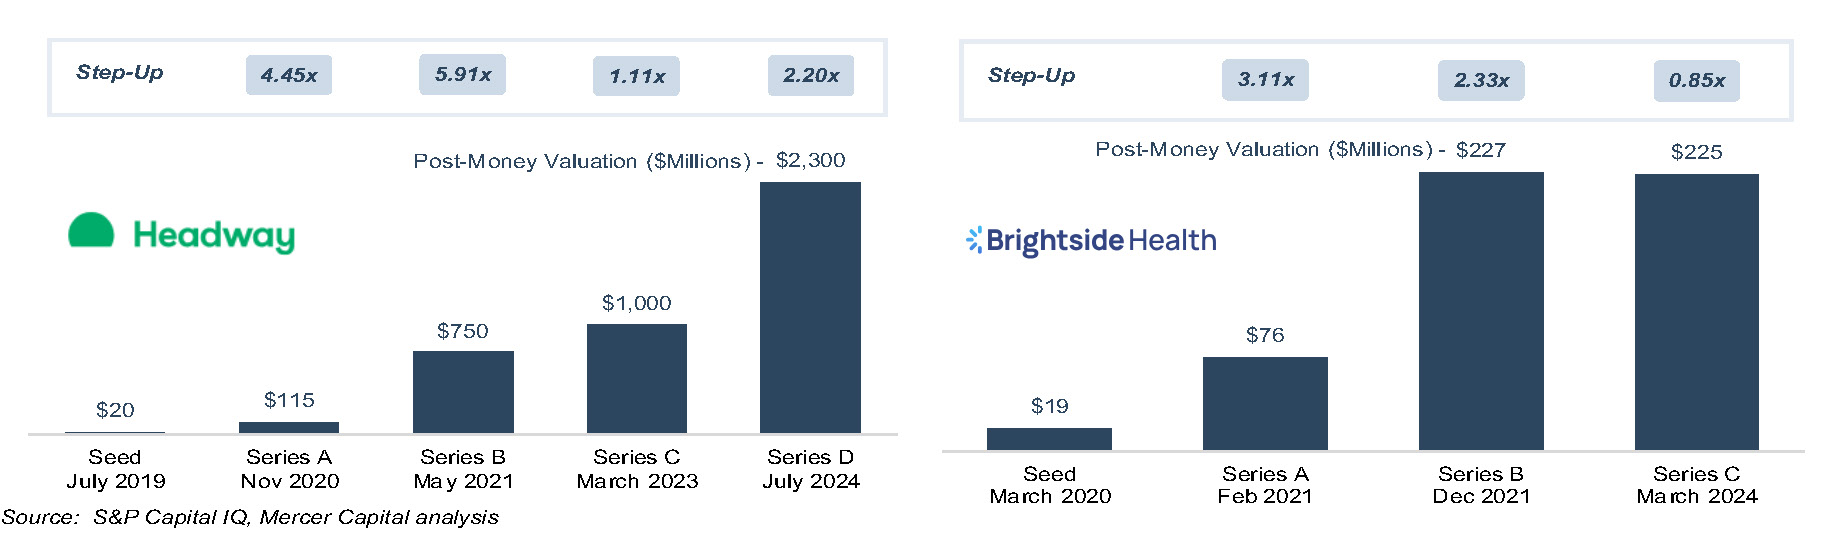Click the Seed July 2019 axis label

point(115,469)
